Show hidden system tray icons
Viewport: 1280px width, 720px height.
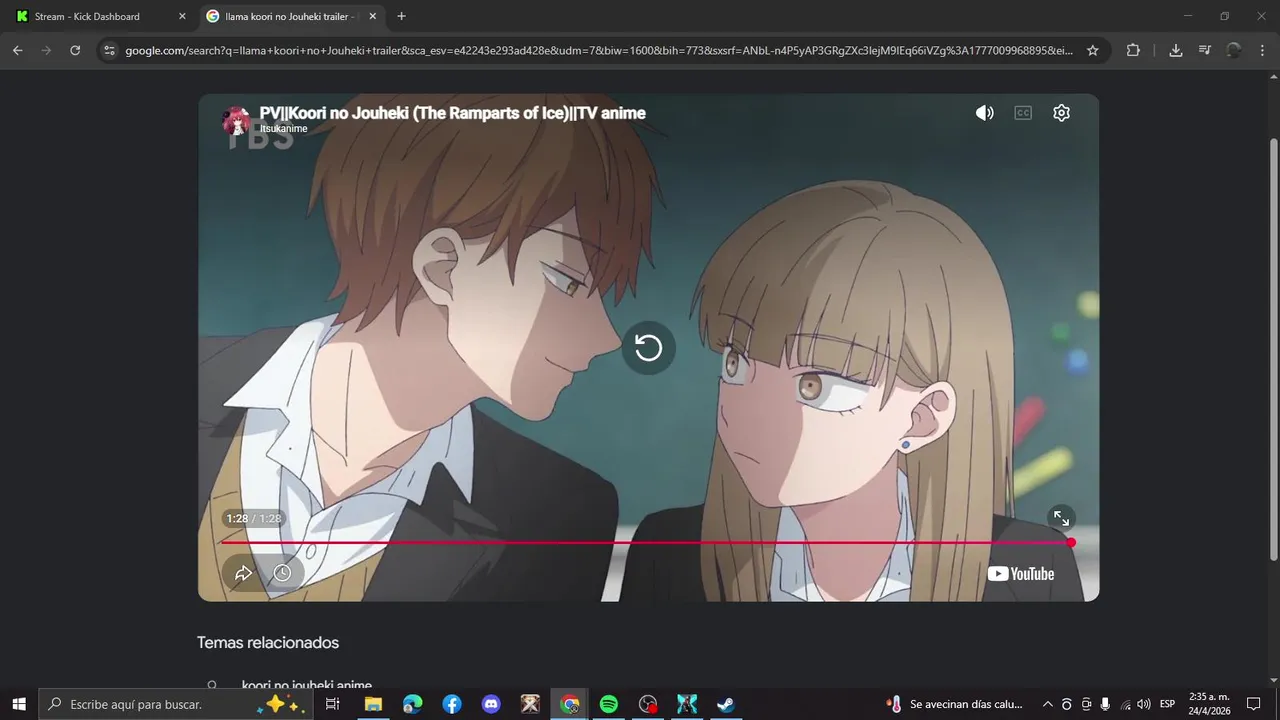(1048, 704)
